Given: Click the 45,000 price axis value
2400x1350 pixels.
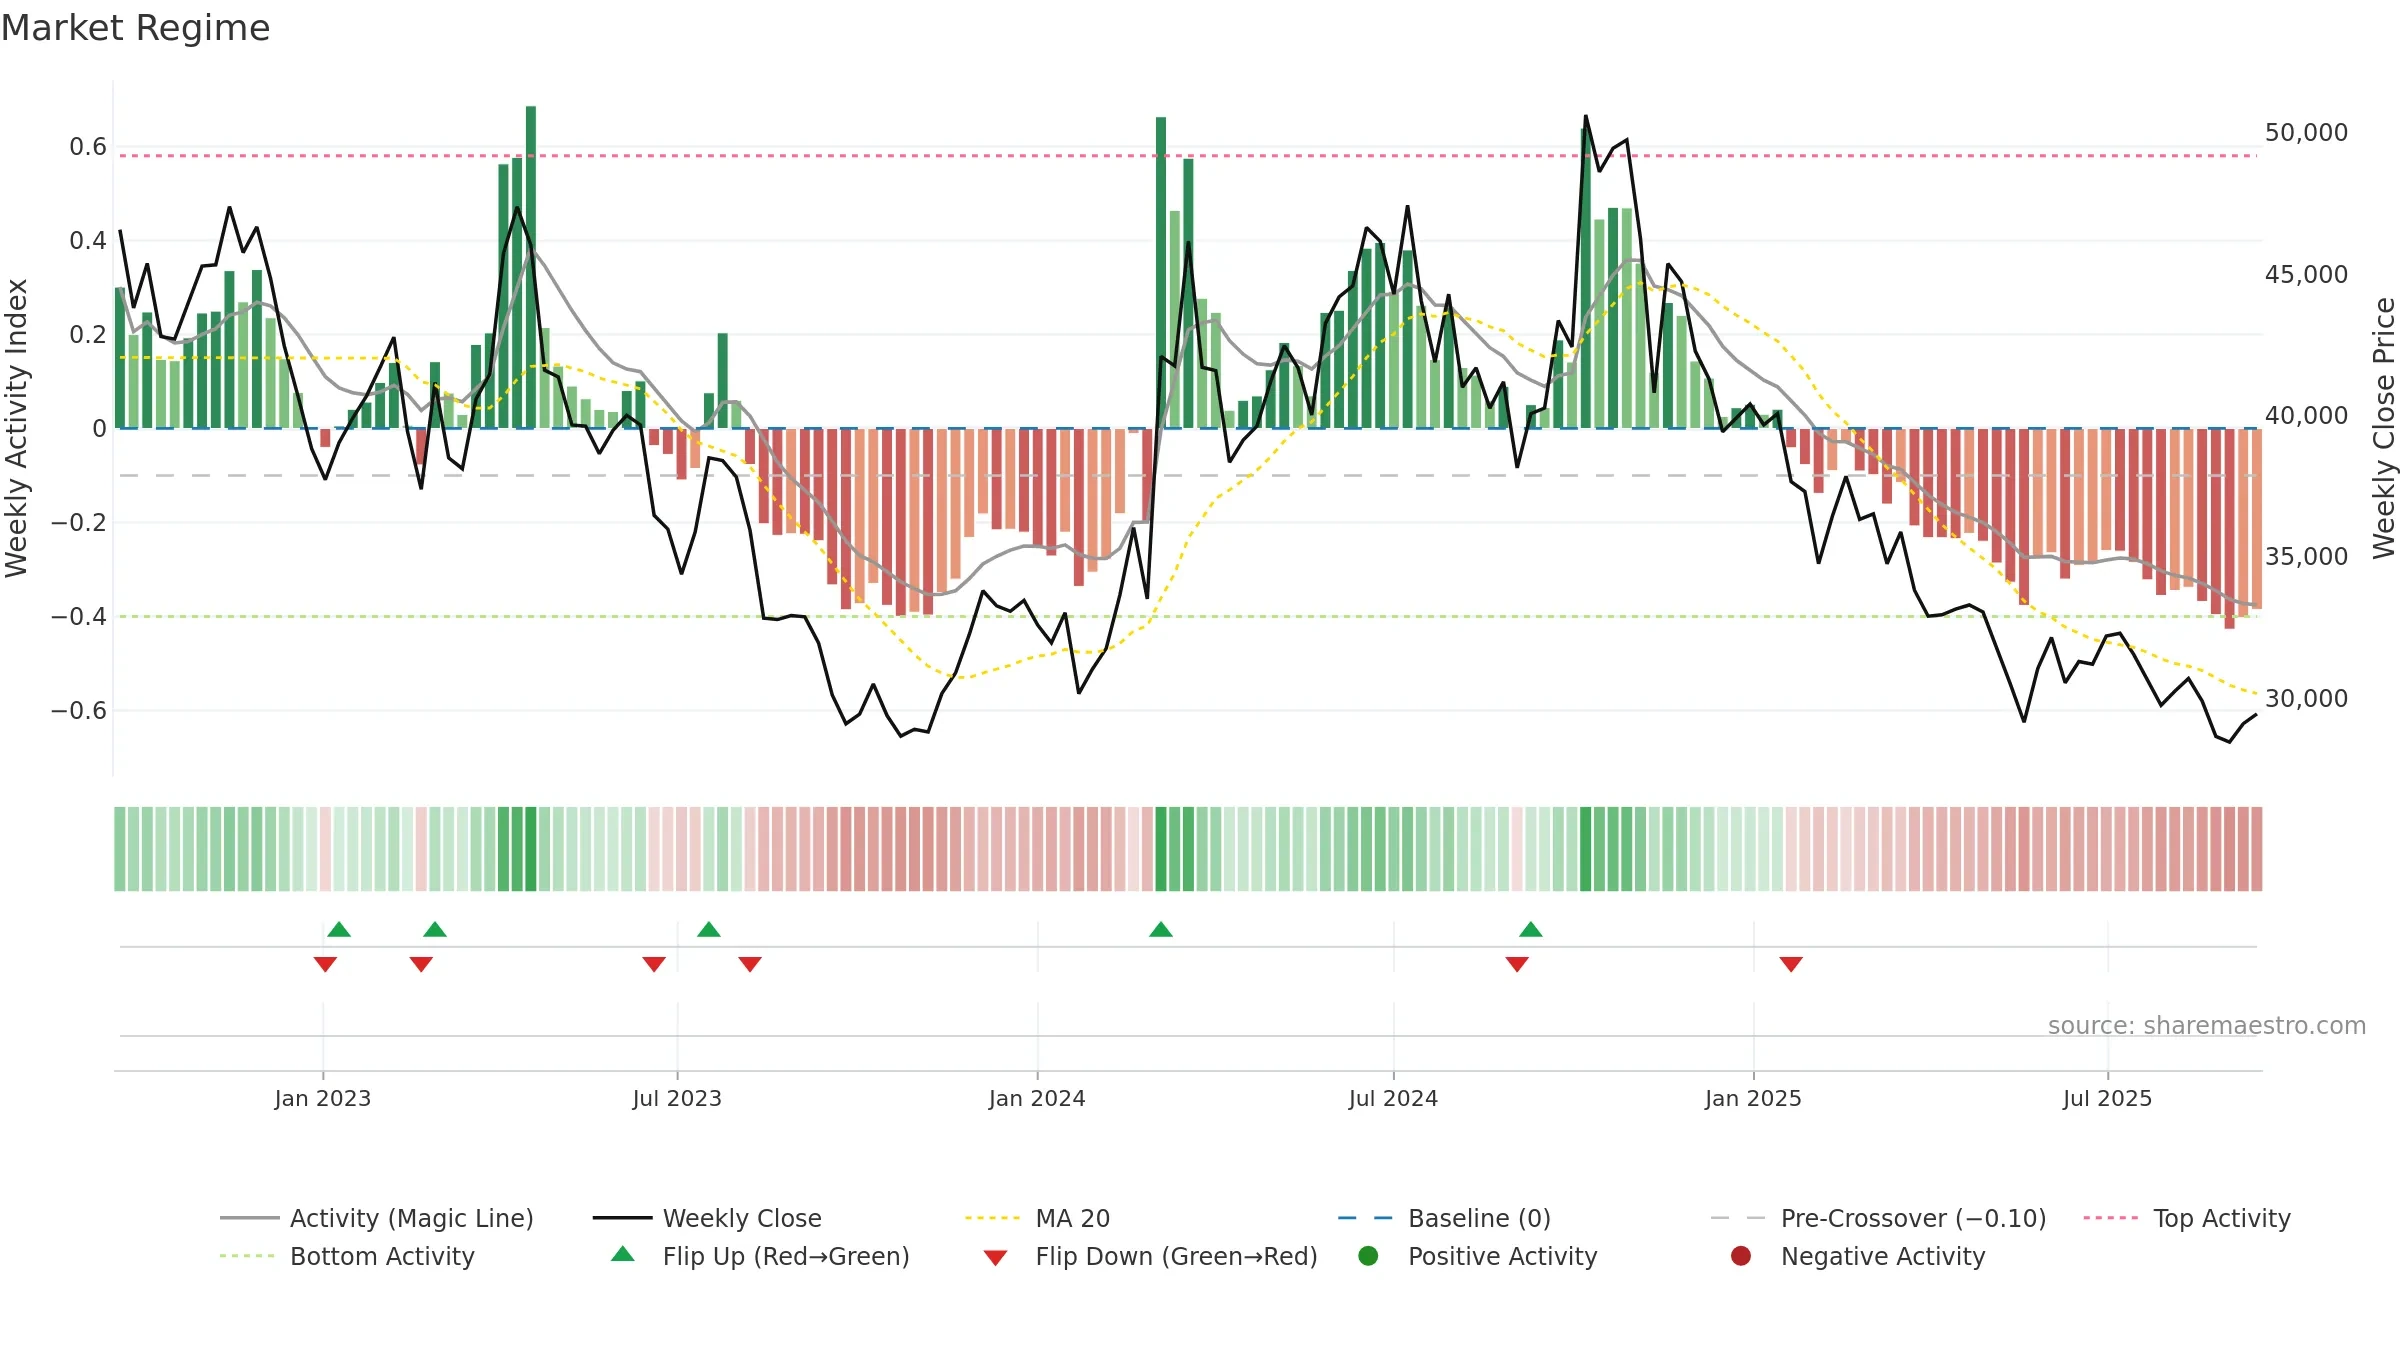Looking at the screenshot, I should (2306, 275).
